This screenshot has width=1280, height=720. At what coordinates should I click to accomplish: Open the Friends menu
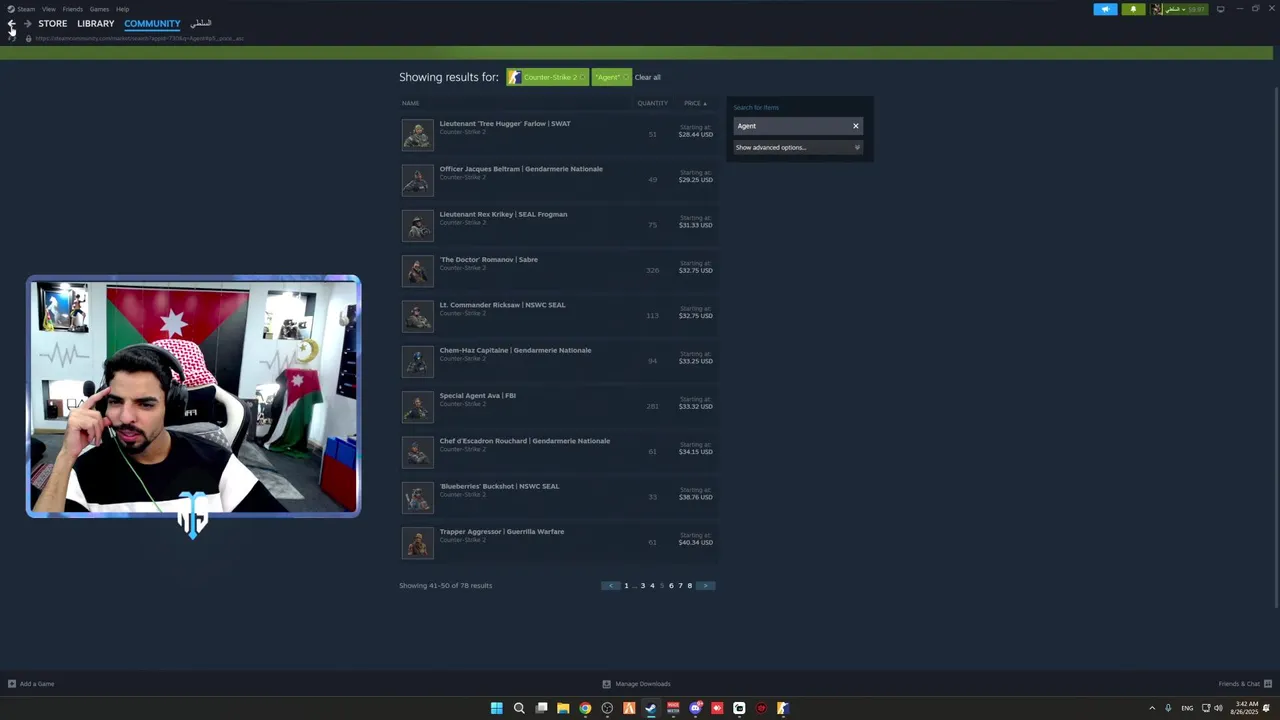click(72, 9)
